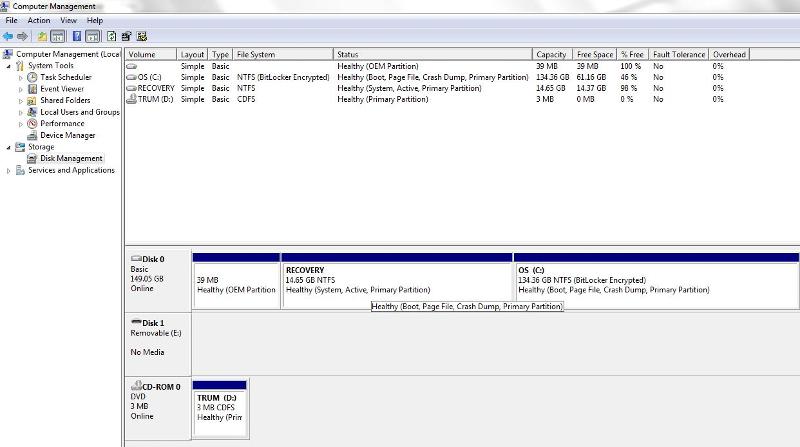
Task: Select Device Manager label in the tree
Action: (68, 135)
